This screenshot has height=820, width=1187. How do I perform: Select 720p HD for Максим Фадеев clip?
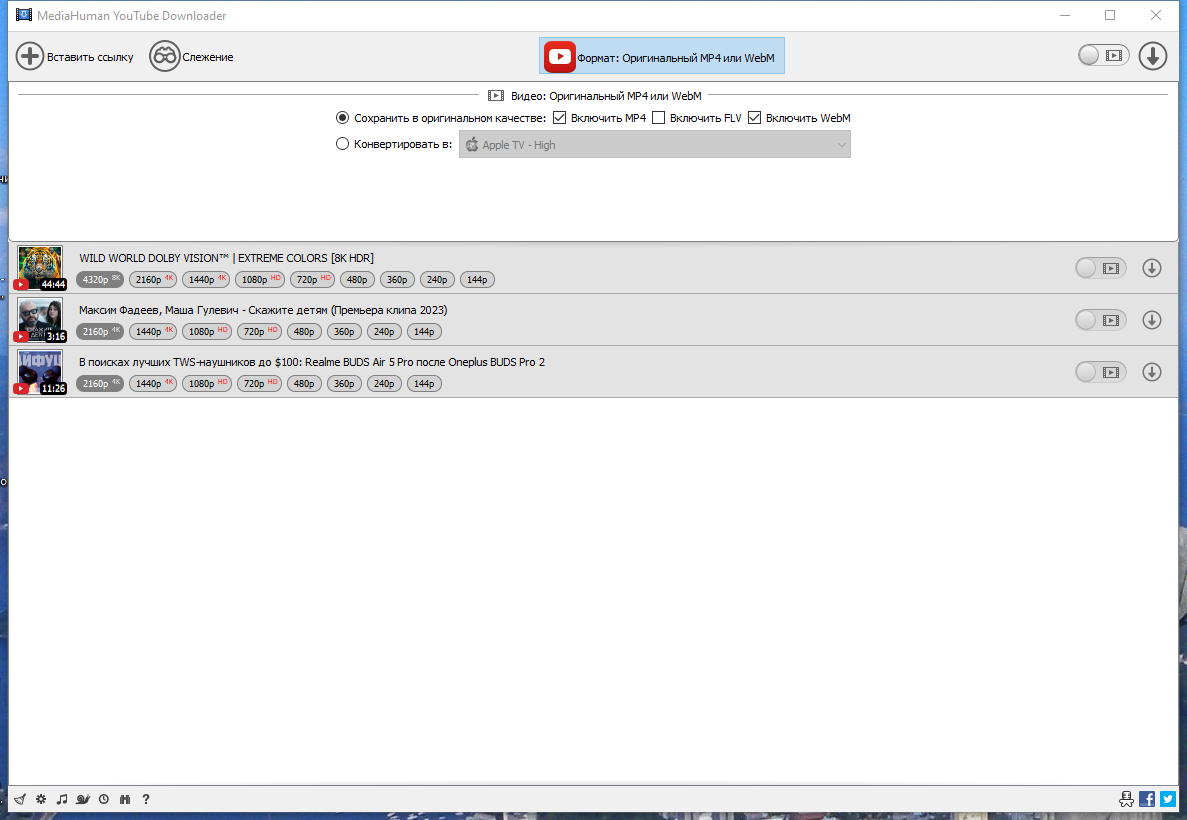[259, 332]
